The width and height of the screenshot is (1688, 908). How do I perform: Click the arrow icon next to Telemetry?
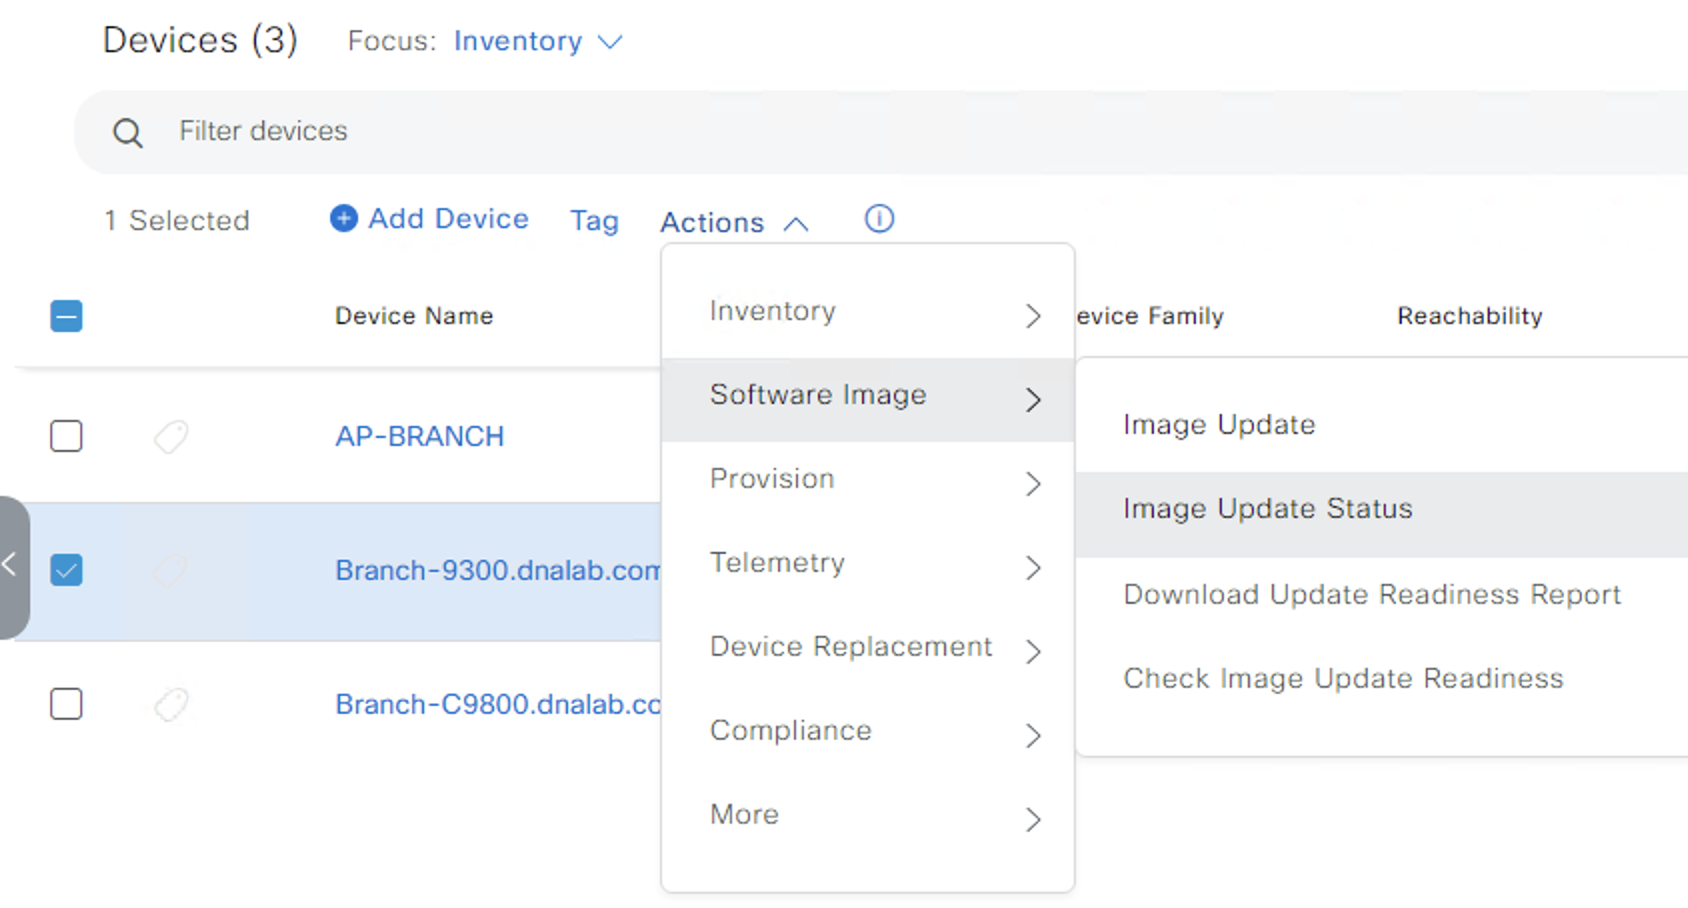pos(1033,567)
